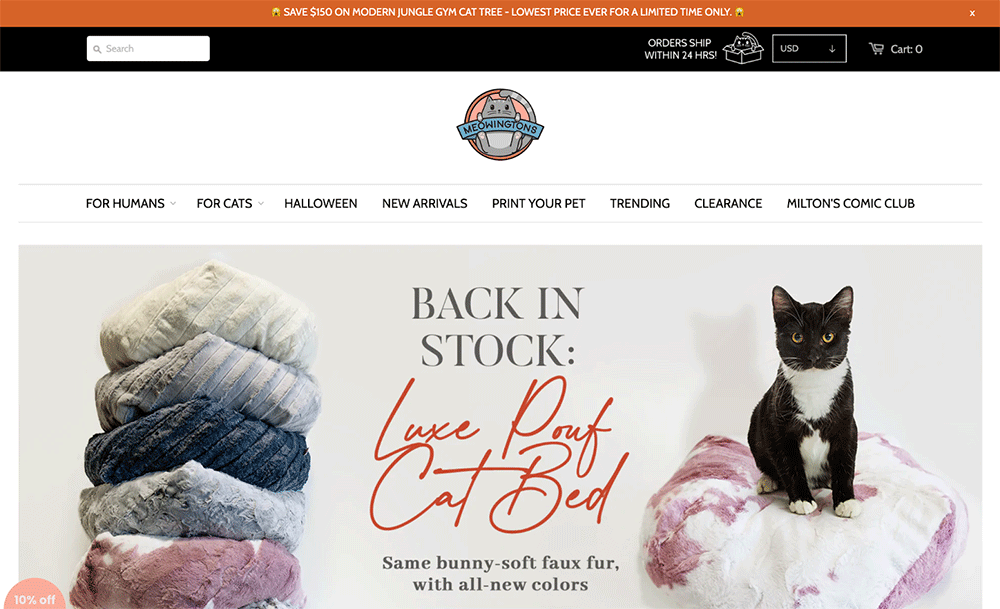Visit the Clearance section
This screenshot has width=1000, height=609.
[x=728, y=203]
